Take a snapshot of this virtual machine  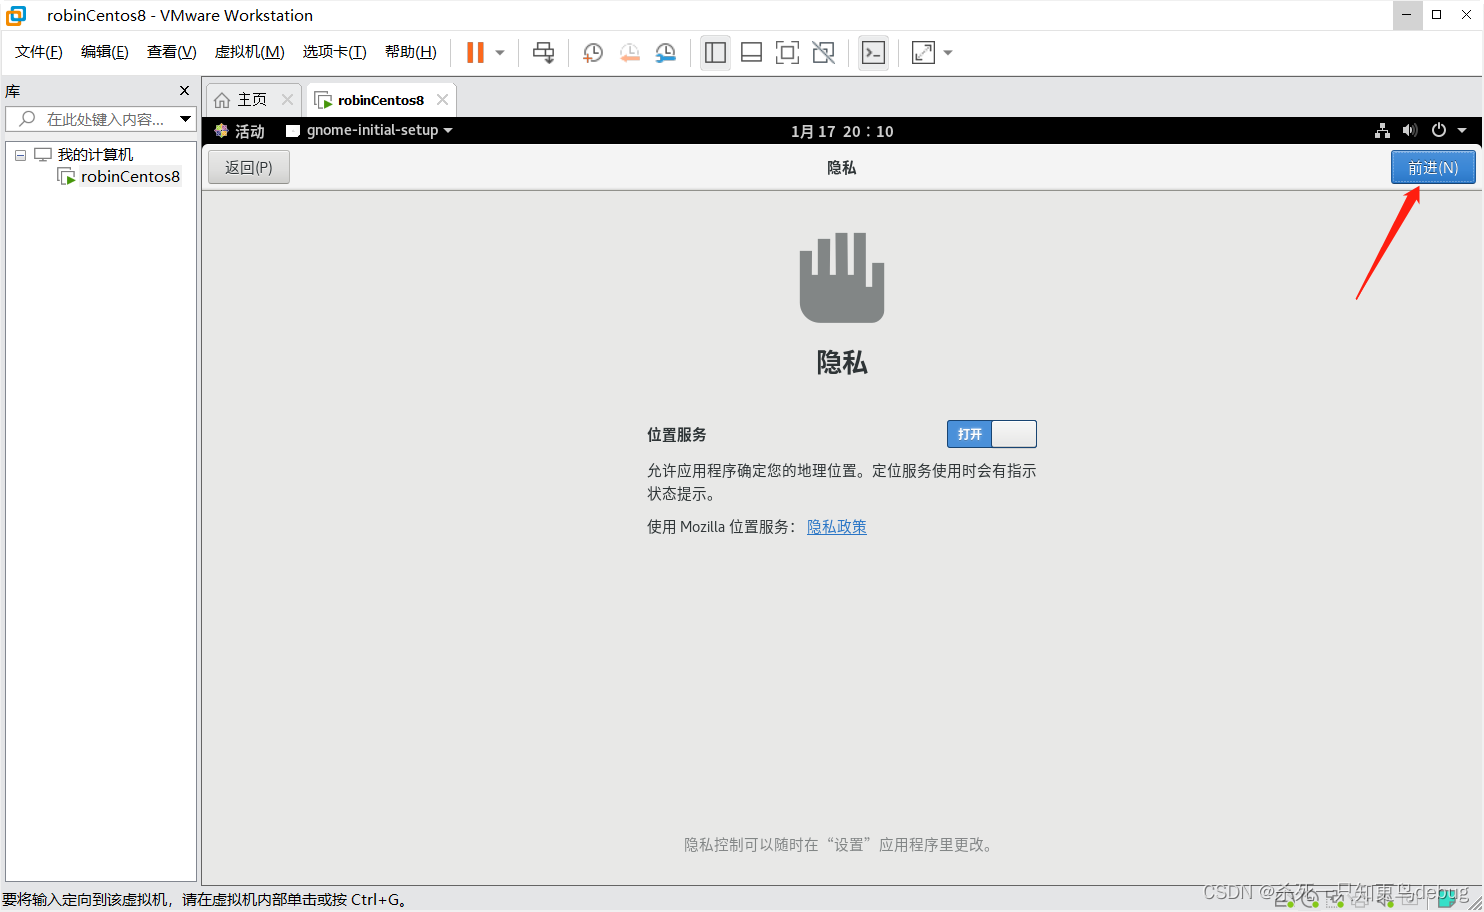(x=593, y=52)
